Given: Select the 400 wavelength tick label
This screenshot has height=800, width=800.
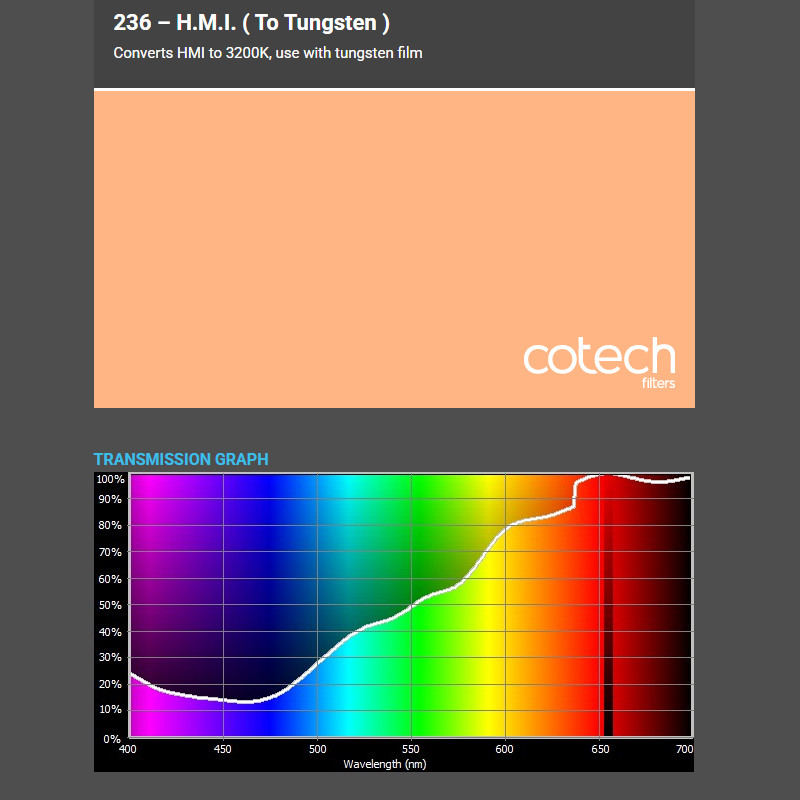Looking at the screenshot, I should [128, 747].
